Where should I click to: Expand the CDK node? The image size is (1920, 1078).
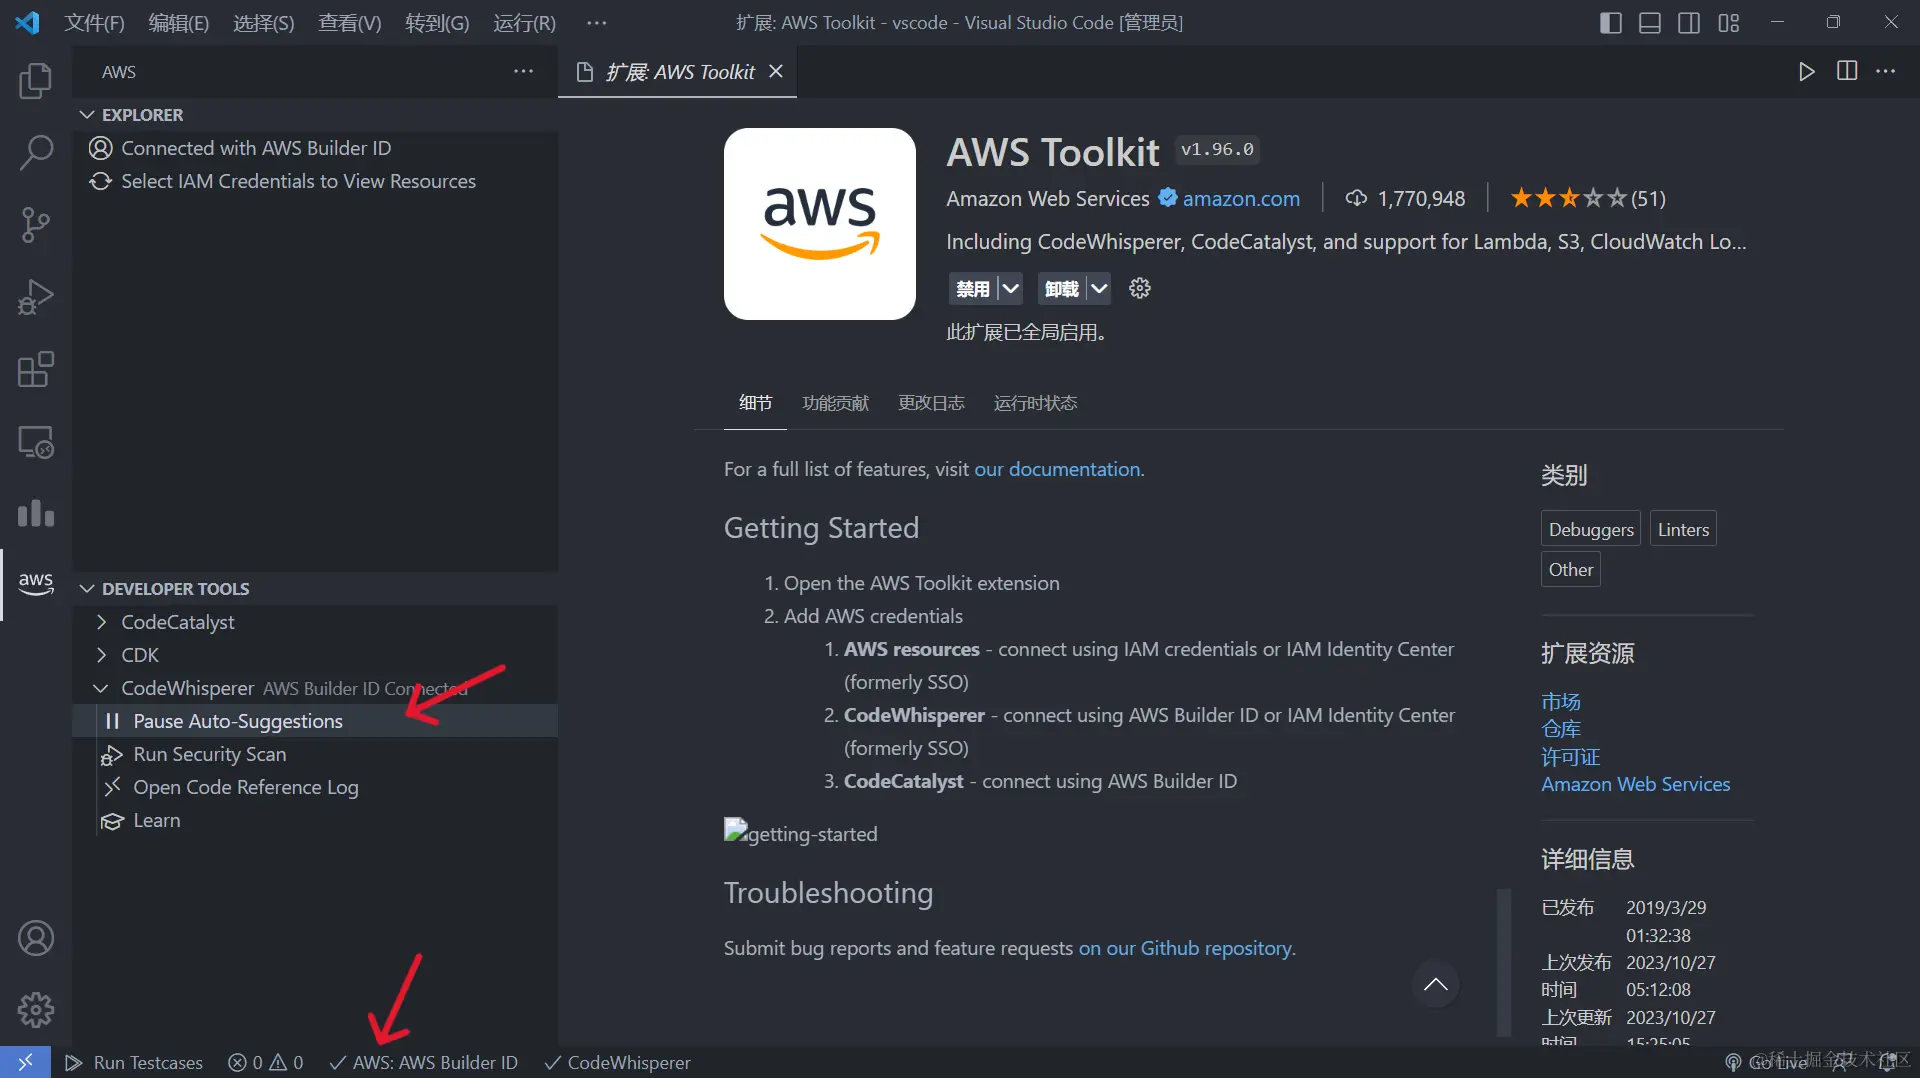pyautogui.click(x=101, y=655)
